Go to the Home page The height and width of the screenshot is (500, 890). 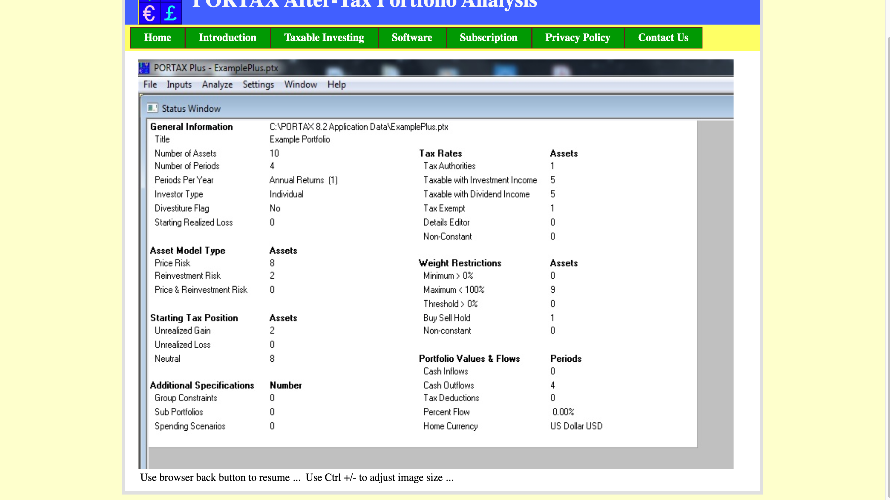point(158,37)
